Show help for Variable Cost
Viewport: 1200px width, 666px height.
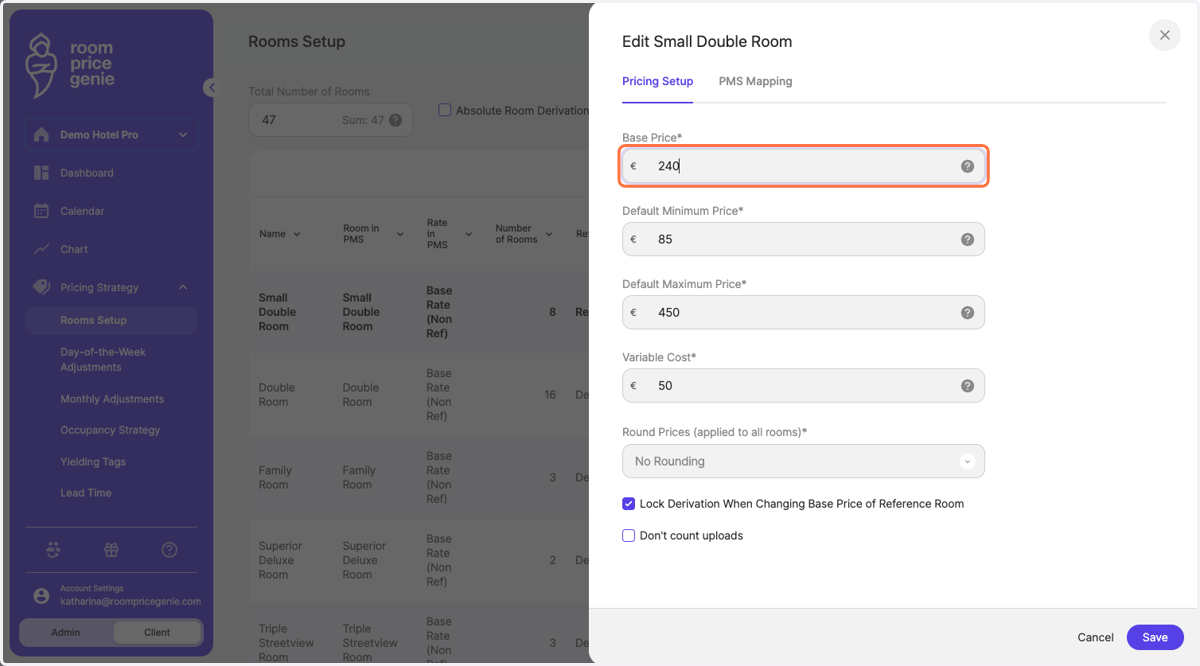(x=967, y=385)
